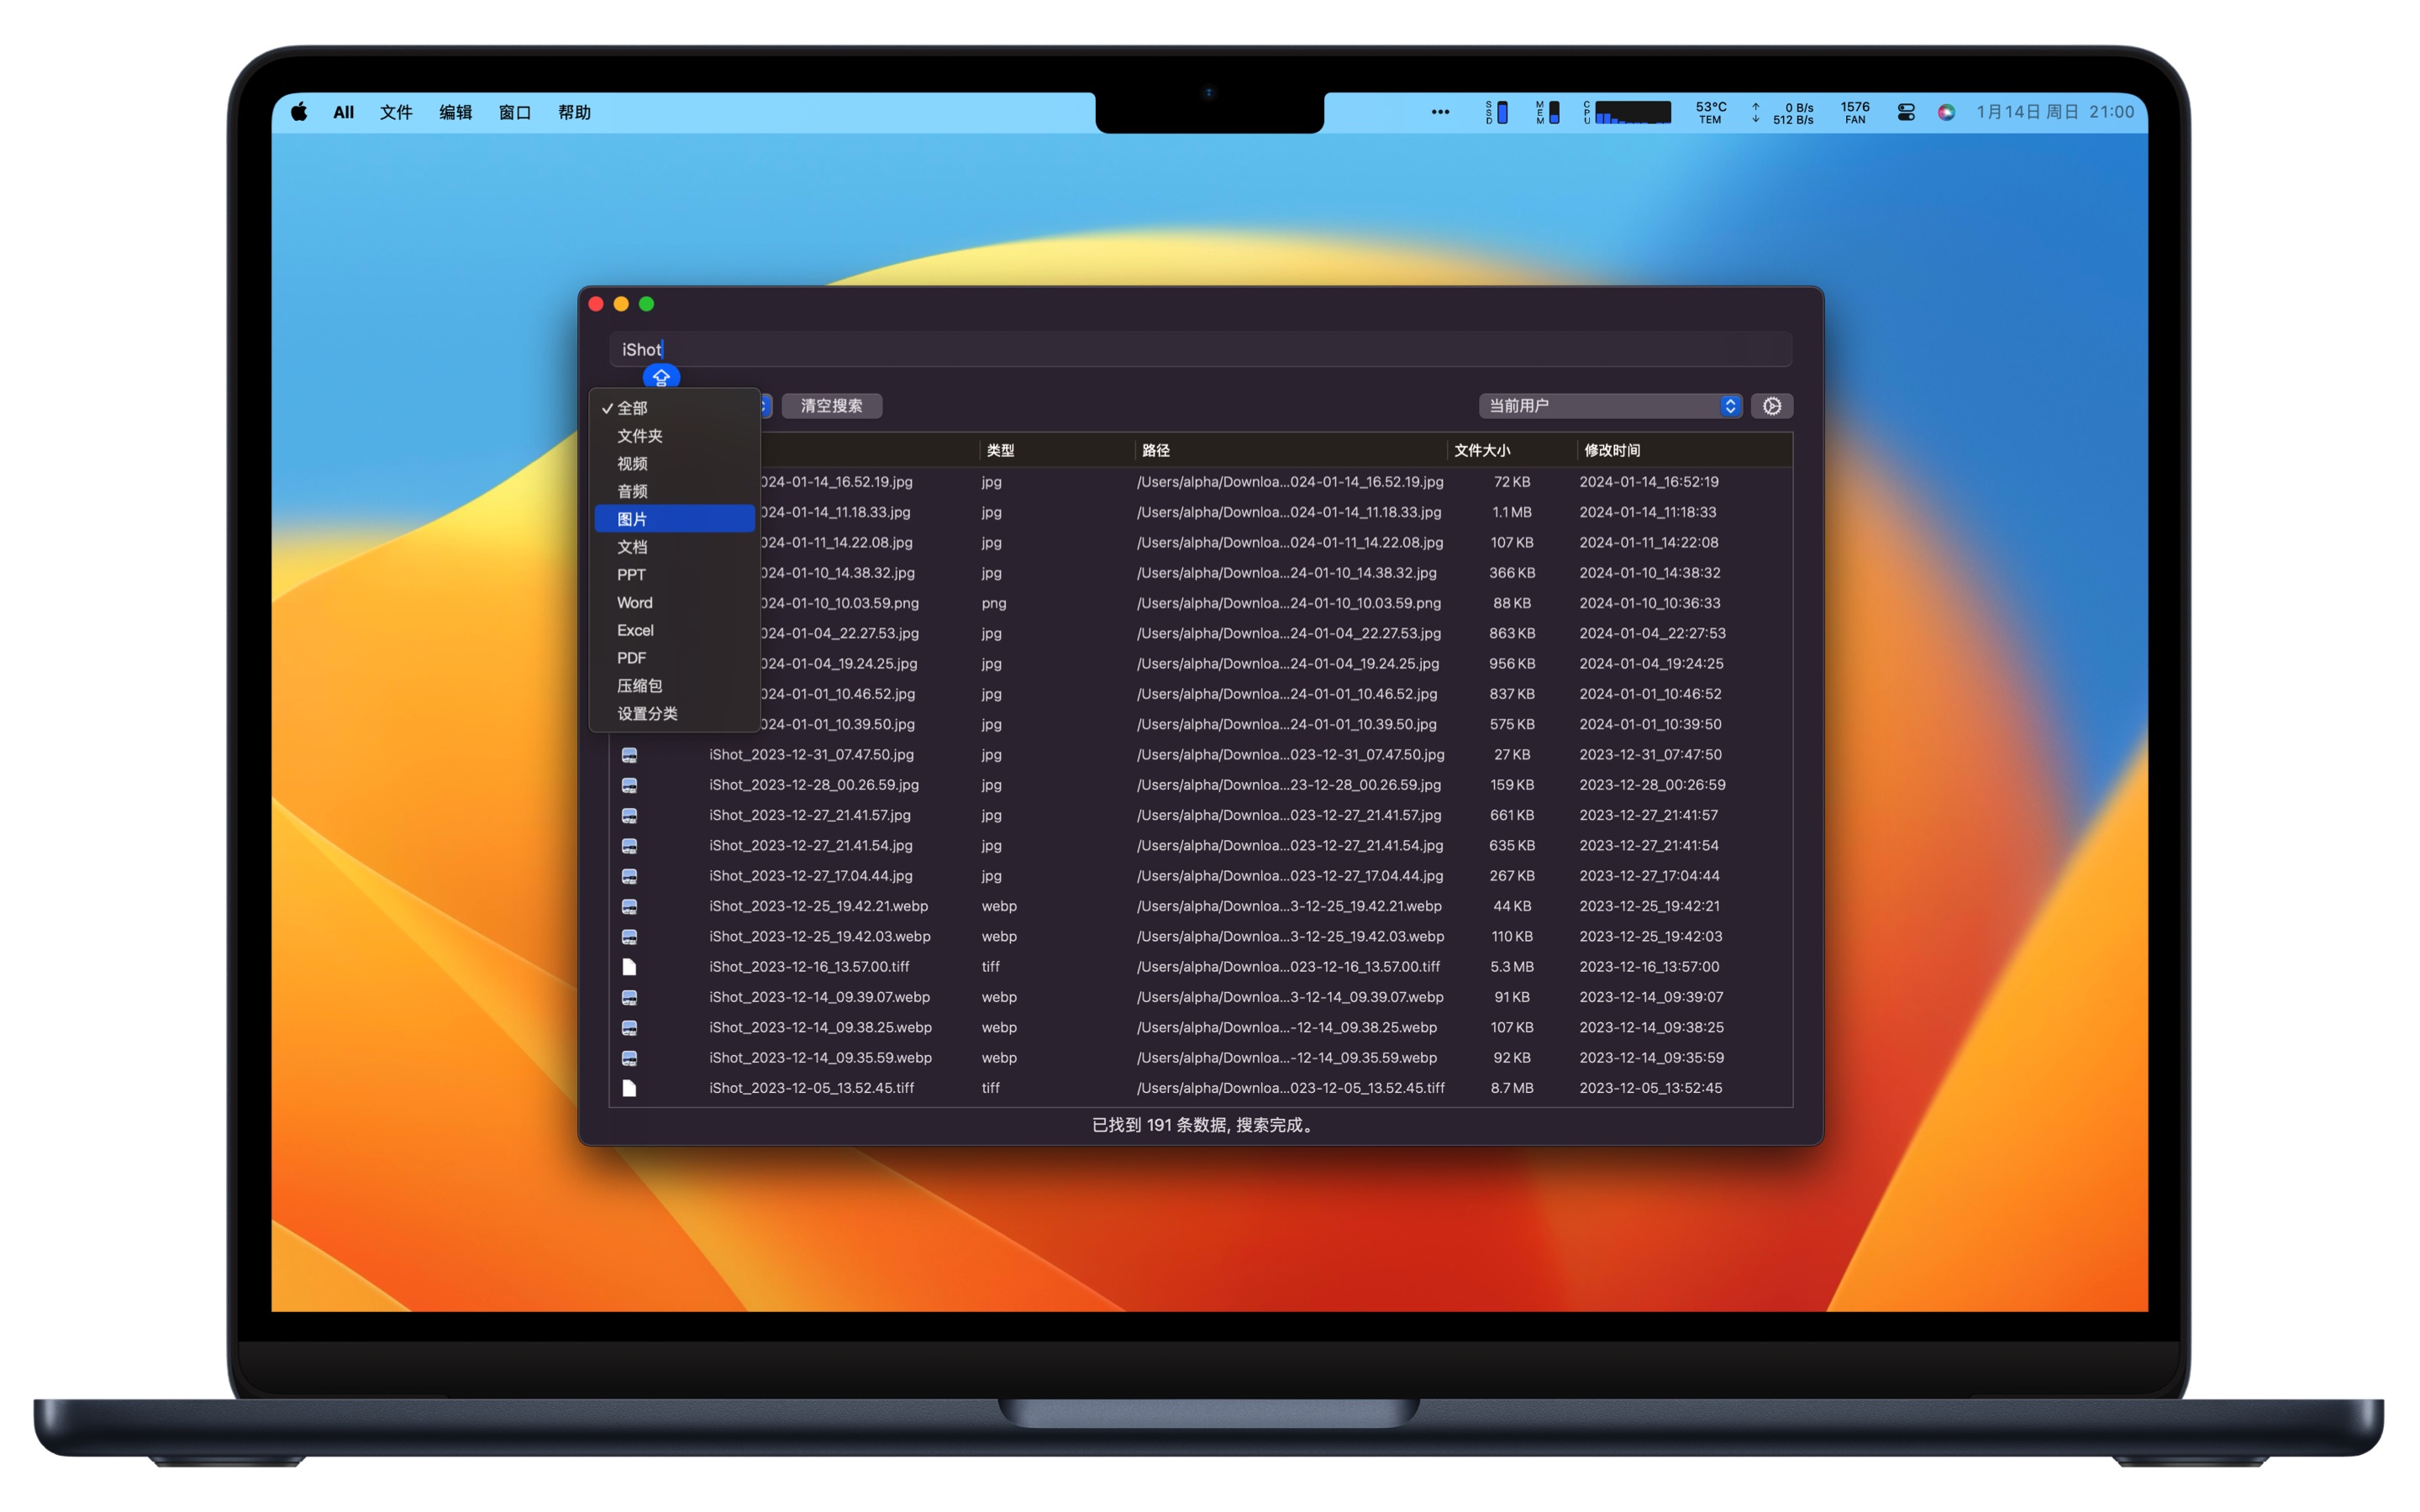
Task: Open the Apple menu
Action: click(x=299, y=112)
